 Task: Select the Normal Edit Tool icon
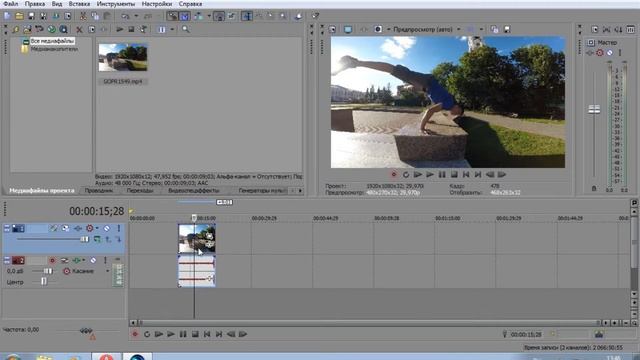[x=247, y=16]
